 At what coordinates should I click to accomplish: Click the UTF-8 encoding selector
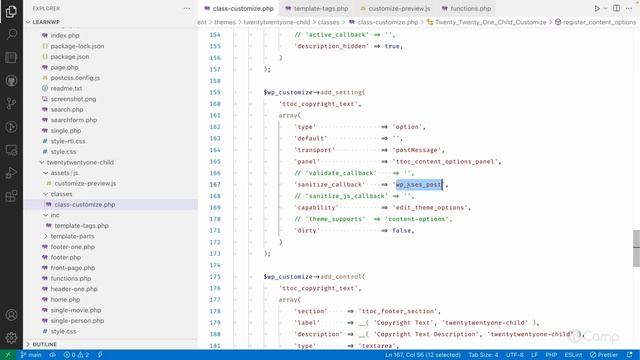[515, 355]
